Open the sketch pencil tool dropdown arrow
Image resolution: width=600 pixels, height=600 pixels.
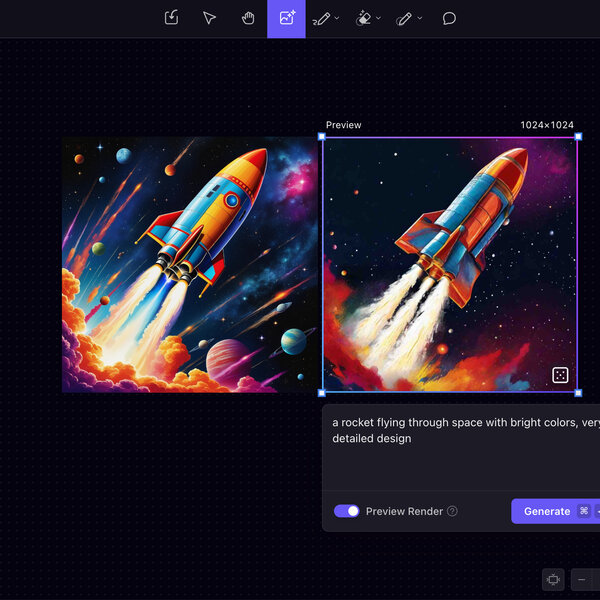[x=337, y=18]
